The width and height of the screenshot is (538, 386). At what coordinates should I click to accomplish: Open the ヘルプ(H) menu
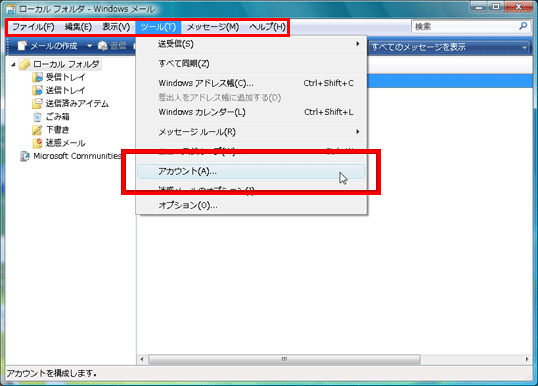pyautogui.click(x=267, y=27)
